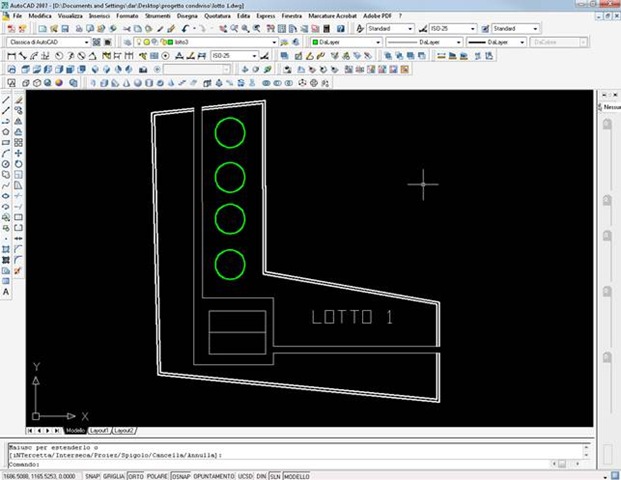Switch to the Layout1 tab
This screenshot has height=480, width=621.
click(x=100, y=429)
